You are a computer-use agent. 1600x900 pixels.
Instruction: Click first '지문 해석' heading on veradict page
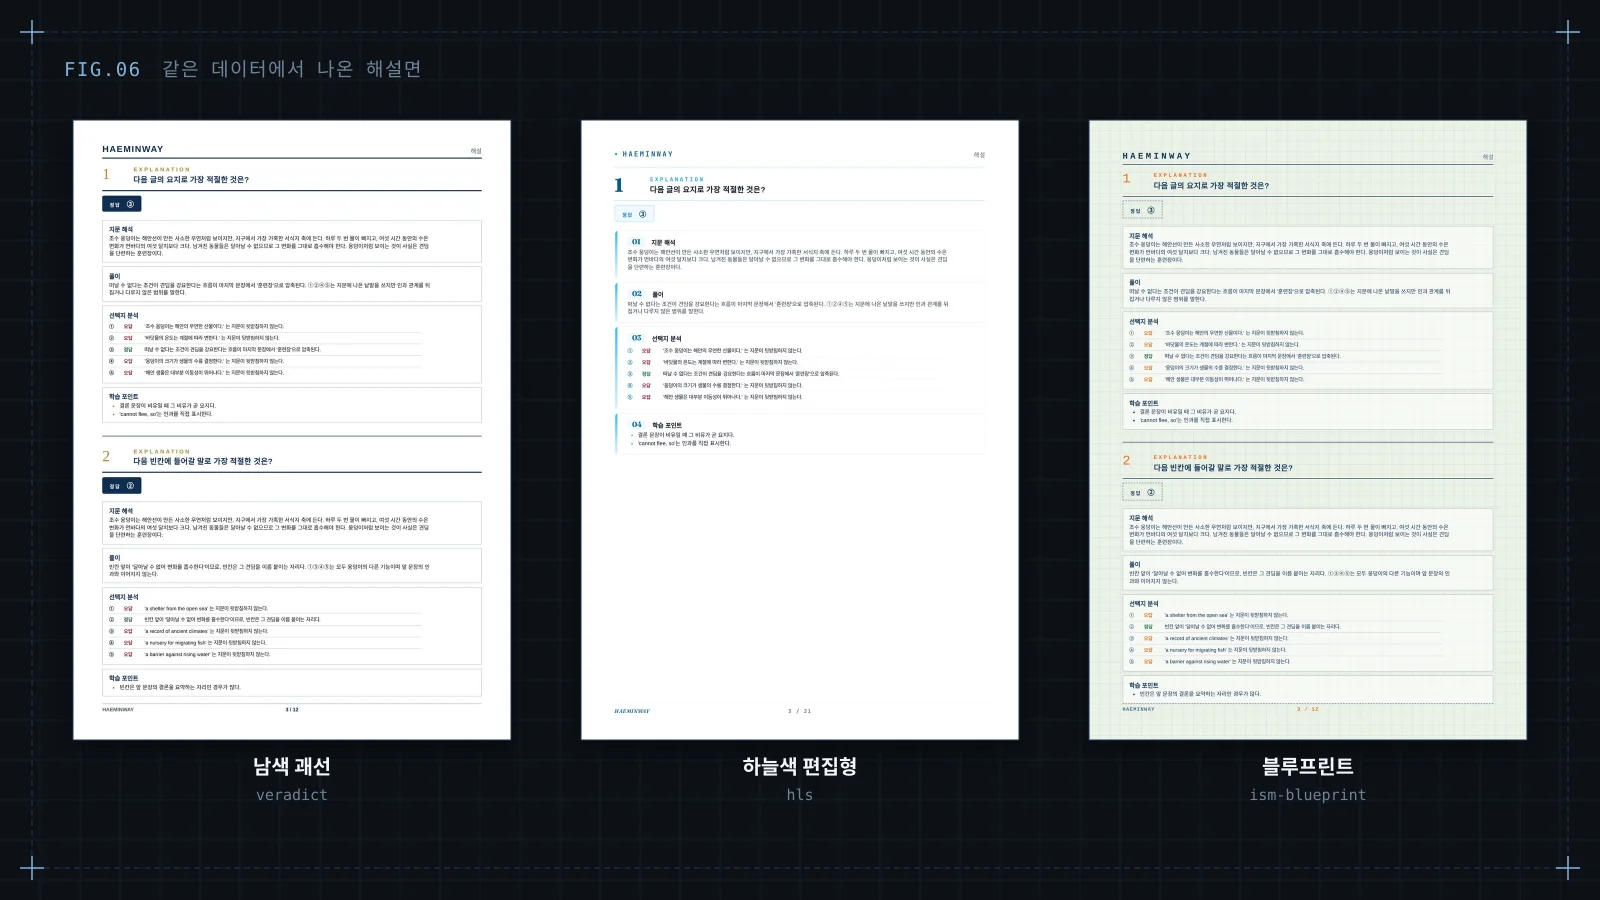[121, 229]
